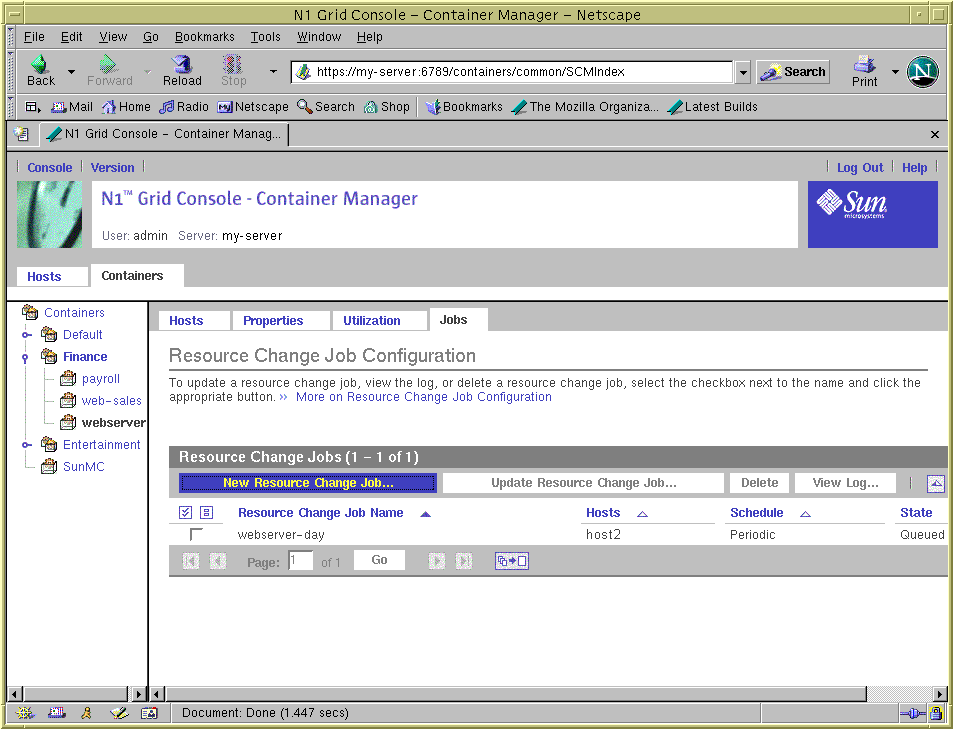Click the horizontal scrollbar in main pane
Image resolution: width=953 pixels, height=729 pixels.
click(516, 694)
